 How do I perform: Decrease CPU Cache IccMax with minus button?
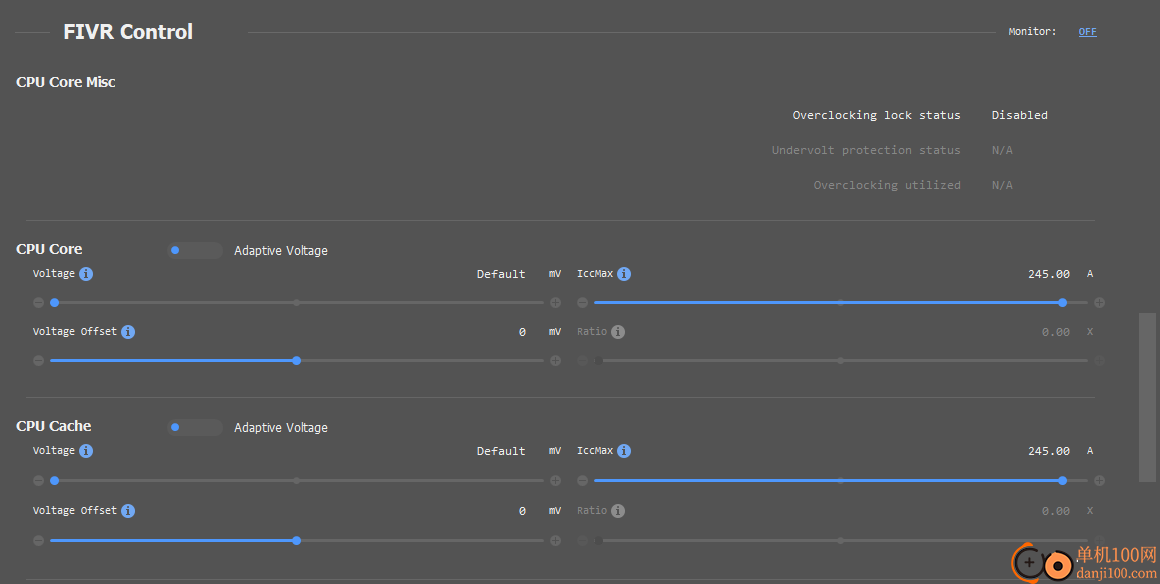[582, 480]
